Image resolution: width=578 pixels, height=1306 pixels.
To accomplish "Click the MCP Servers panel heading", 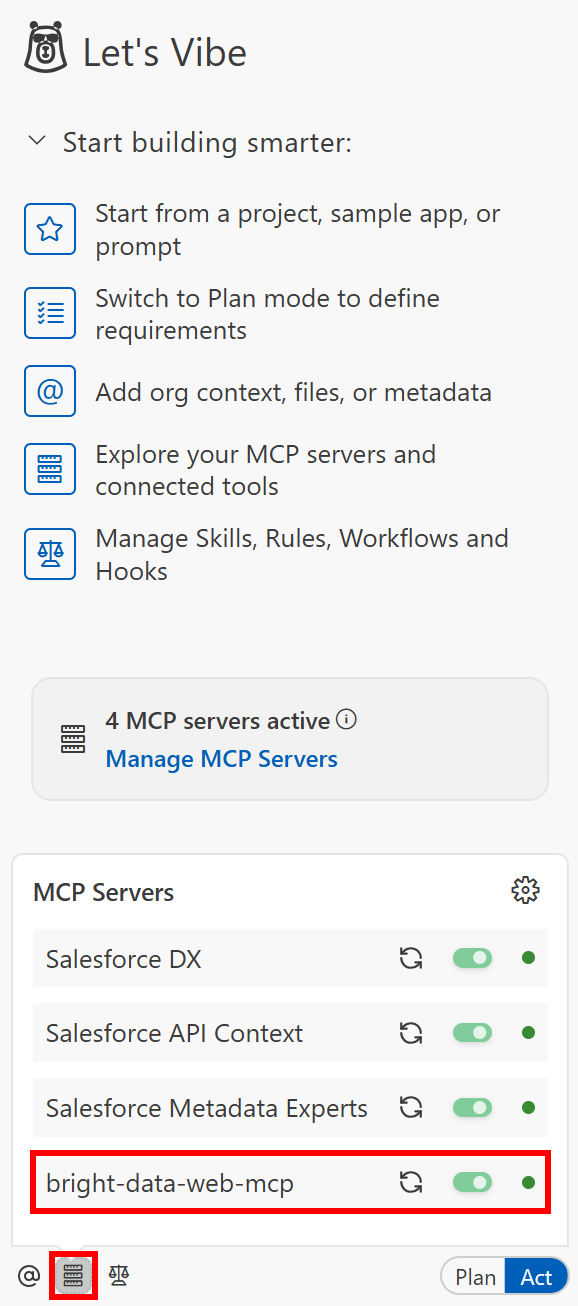I will click(x=104, y=891).
